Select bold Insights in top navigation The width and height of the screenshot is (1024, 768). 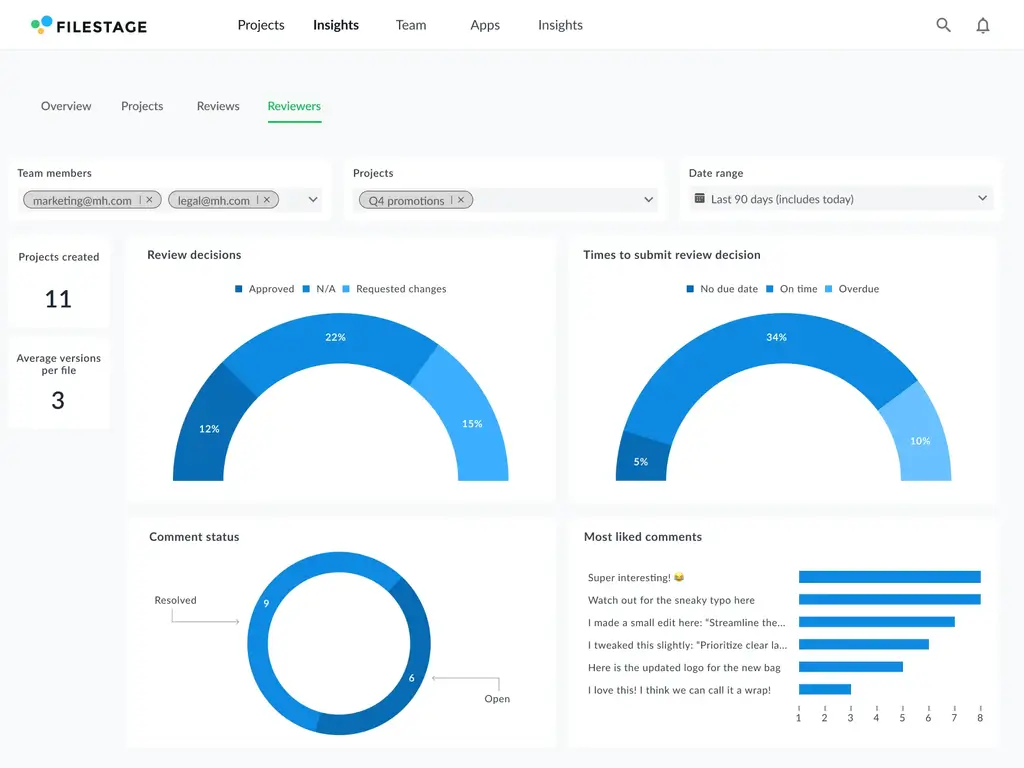point(336,25)
